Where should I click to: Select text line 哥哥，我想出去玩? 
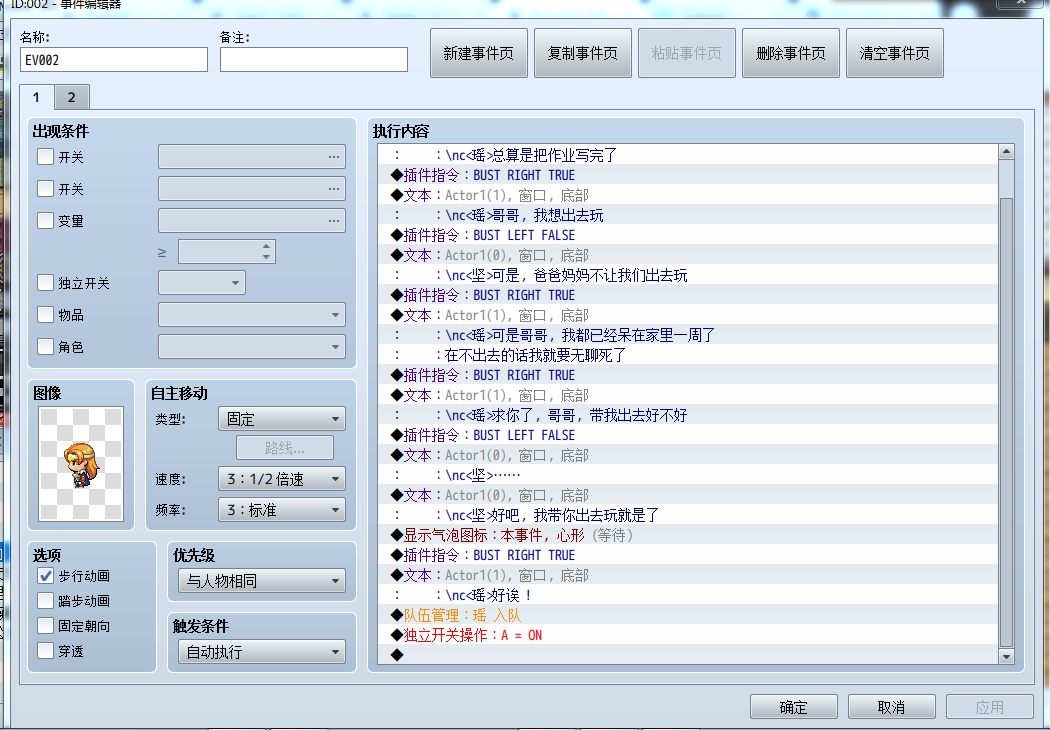[688, 215]
